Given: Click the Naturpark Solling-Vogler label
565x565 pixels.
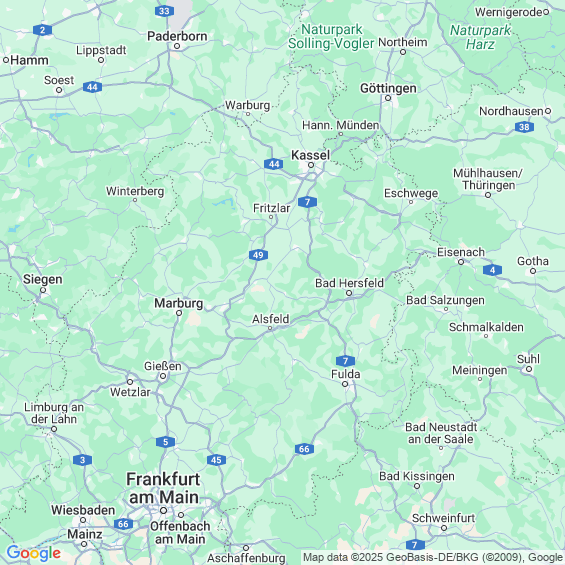Looking at the screenshot, I should 331,36.
